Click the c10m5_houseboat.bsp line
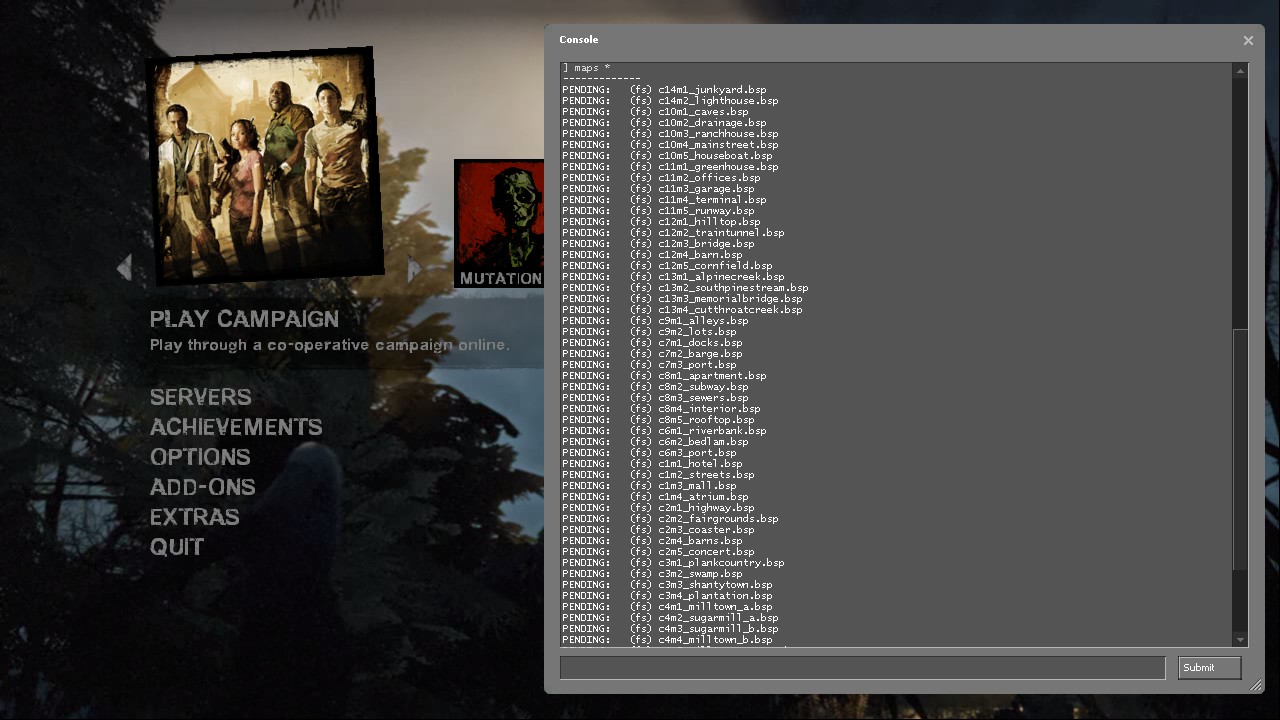 point(667,156)
